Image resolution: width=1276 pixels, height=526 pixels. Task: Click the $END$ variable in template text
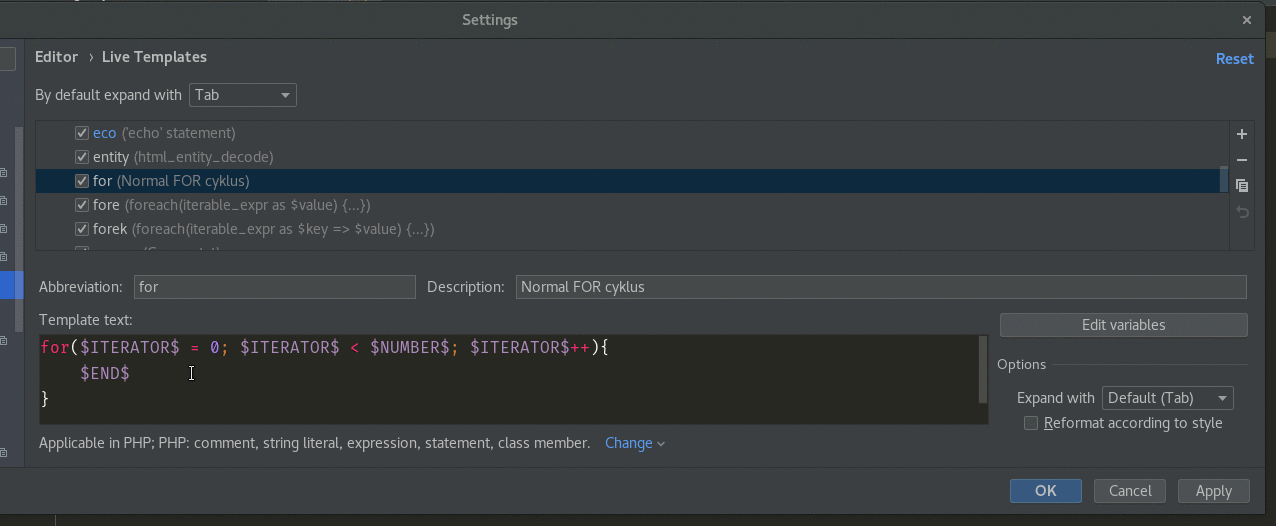105,373
